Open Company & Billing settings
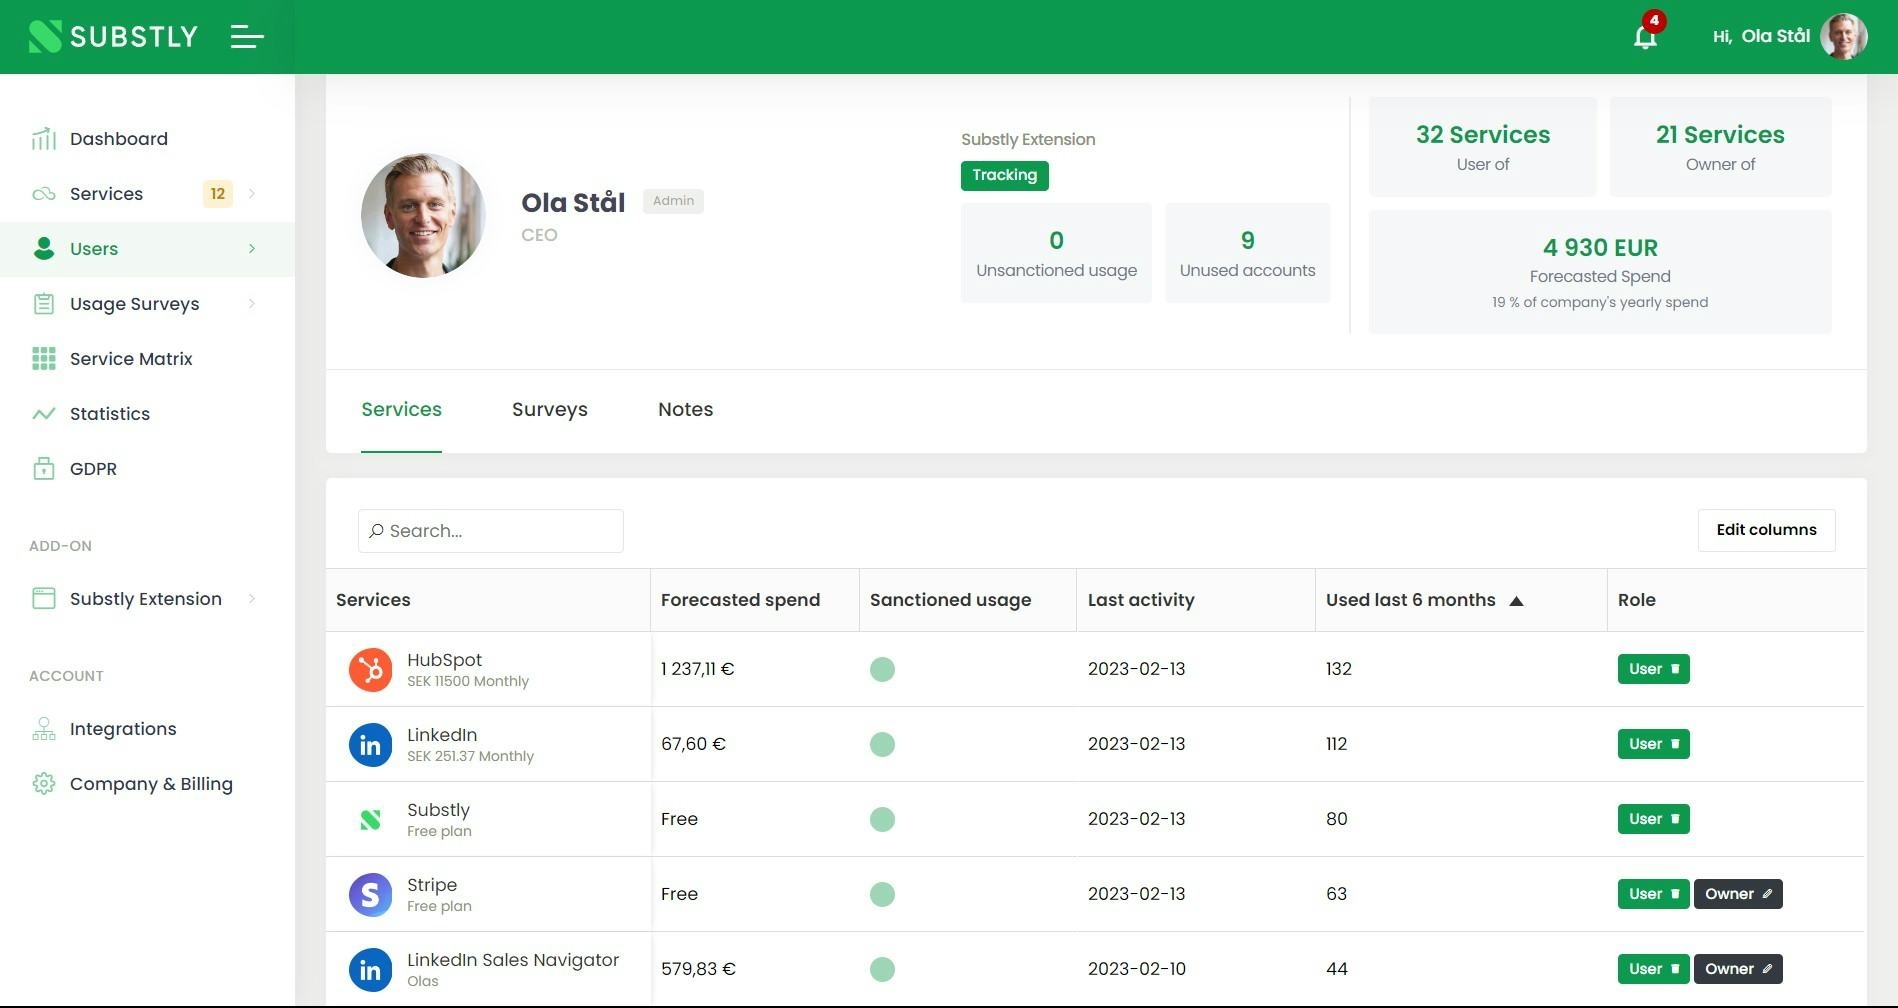The width and height of the screenshot is (1898, 1008). click(147, 784)
